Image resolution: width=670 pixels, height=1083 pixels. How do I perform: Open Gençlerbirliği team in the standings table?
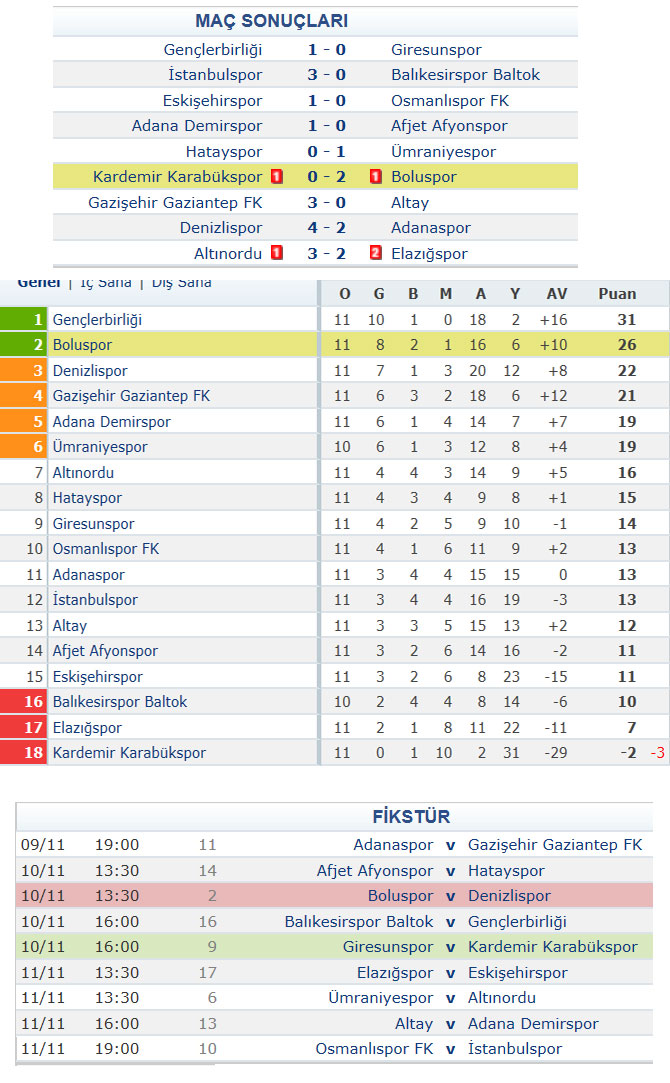point(97,320)
